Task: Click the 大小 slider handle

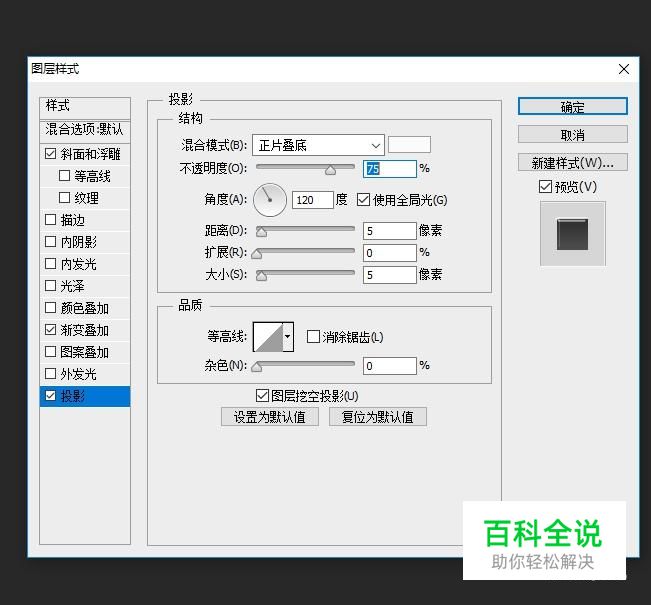Action: tap(261, 276)
